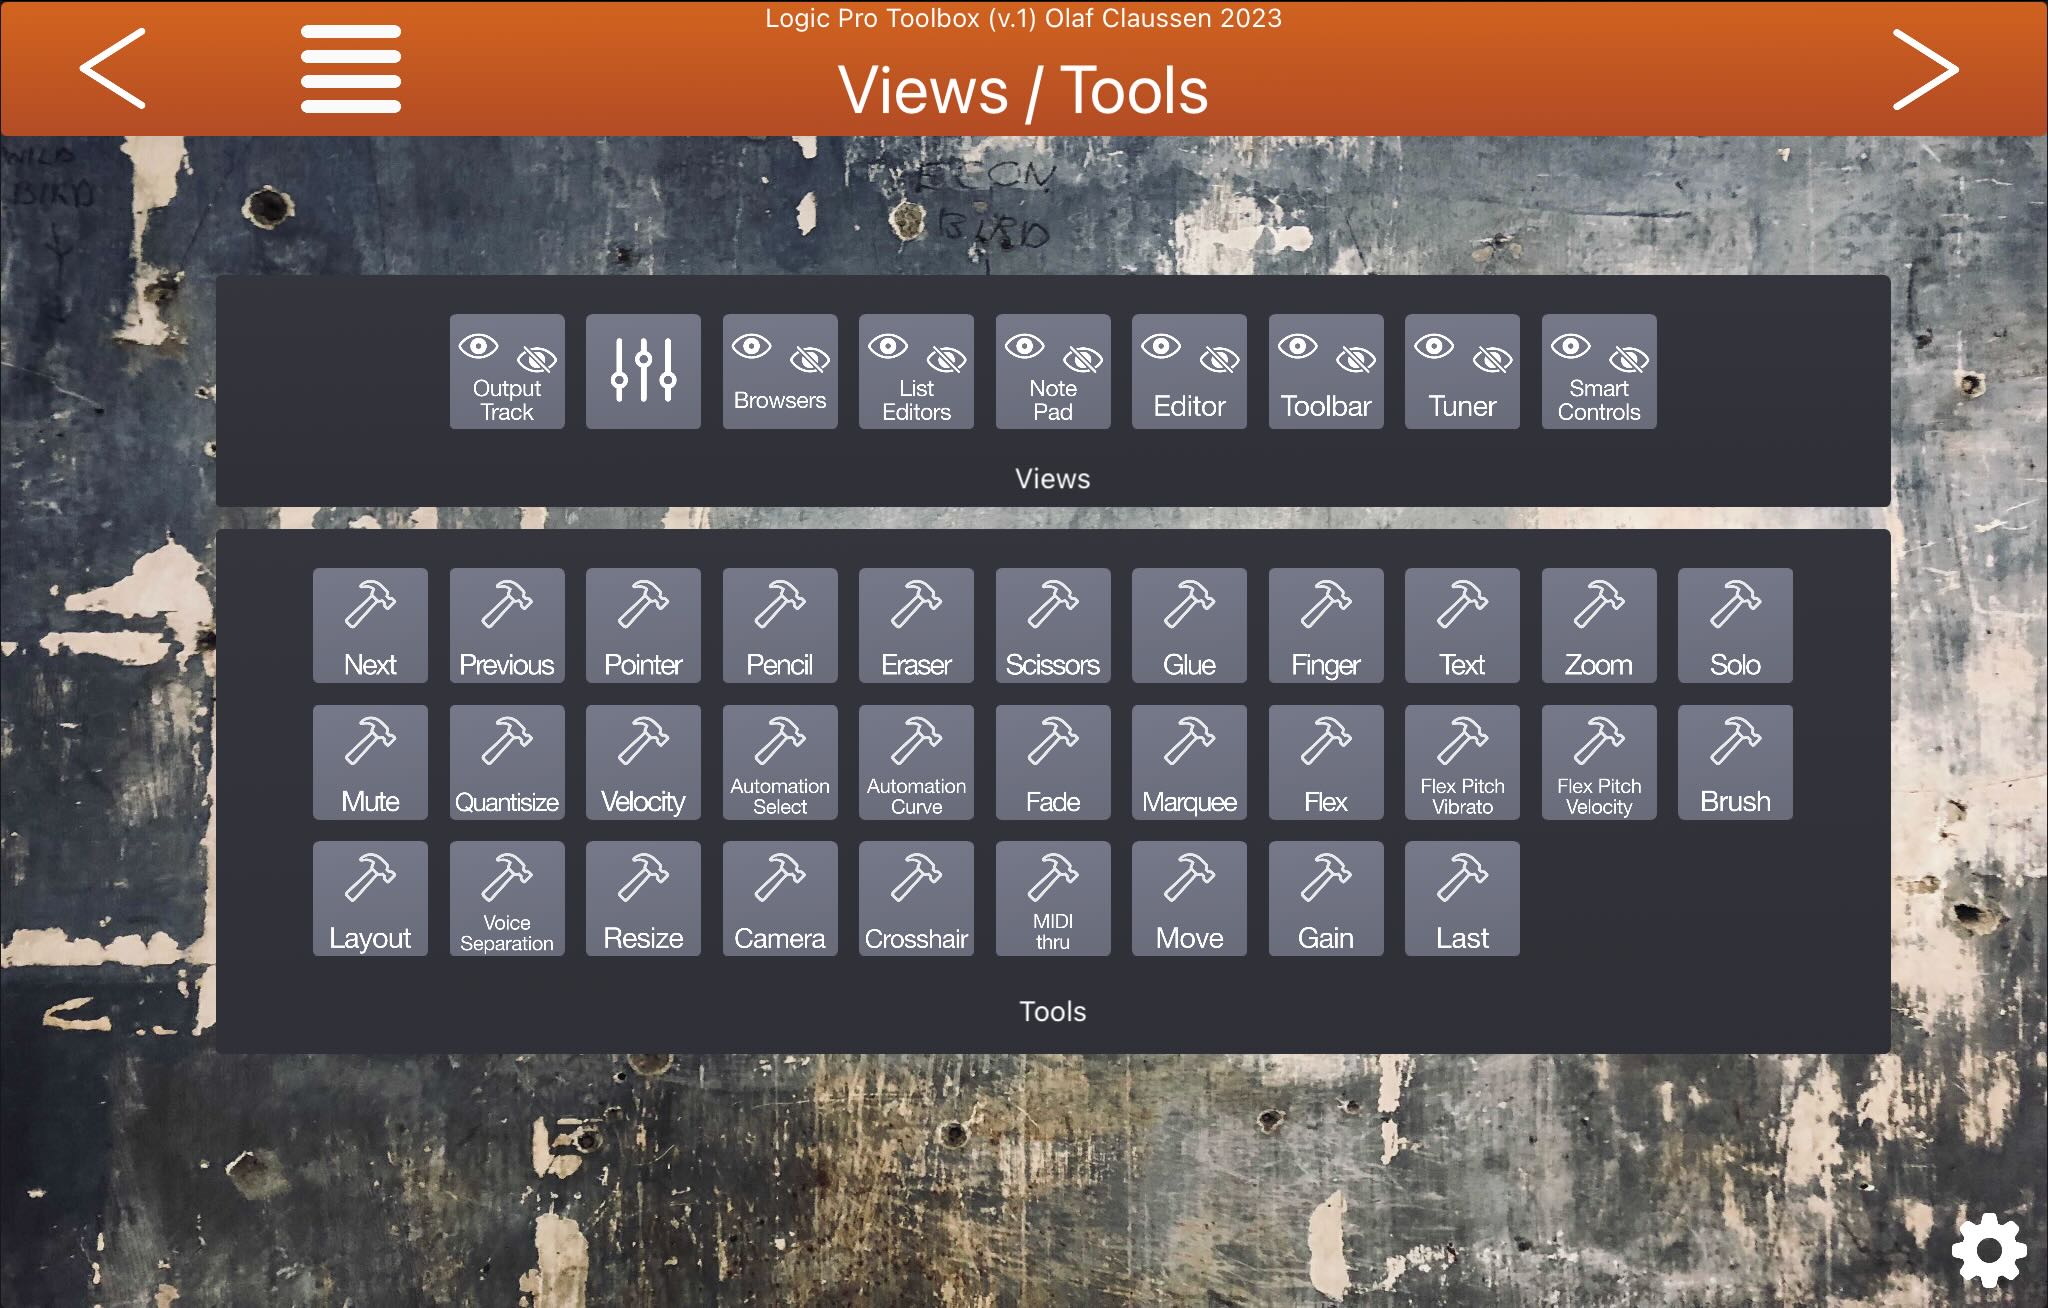Choose the Flex Pitch Vibrato tool
The width and height of the screenshot is (2048, 1308).
(x=1462, y=763)
